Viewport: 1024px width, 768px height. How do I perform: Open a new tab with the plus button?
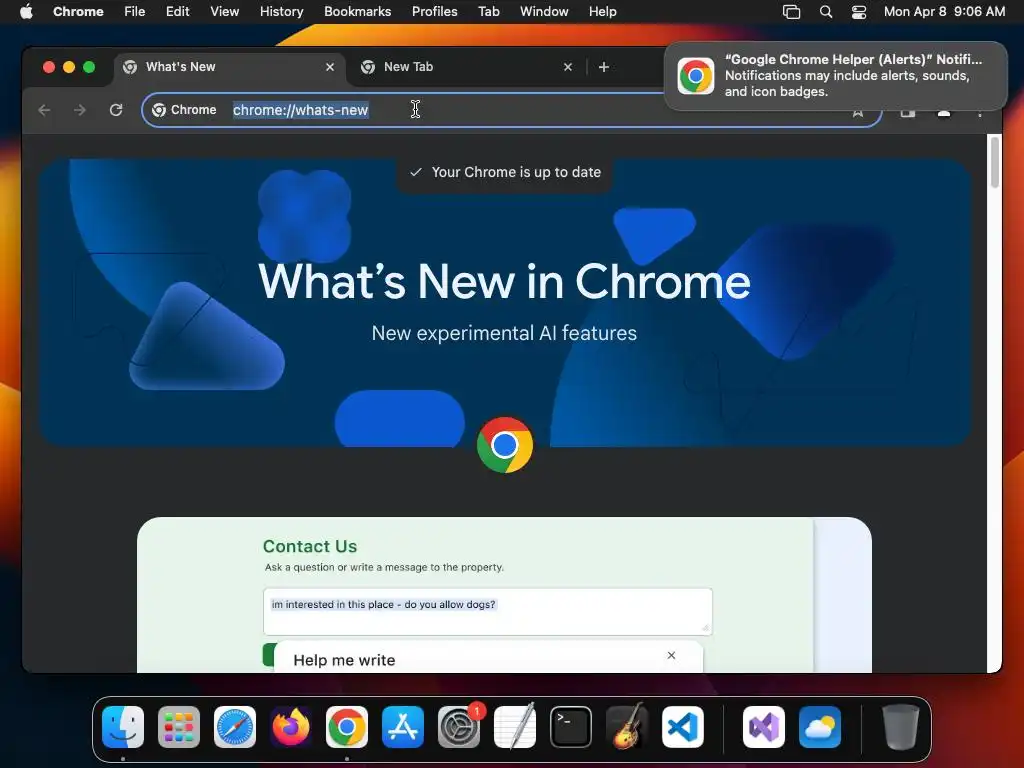click(603, 67)
